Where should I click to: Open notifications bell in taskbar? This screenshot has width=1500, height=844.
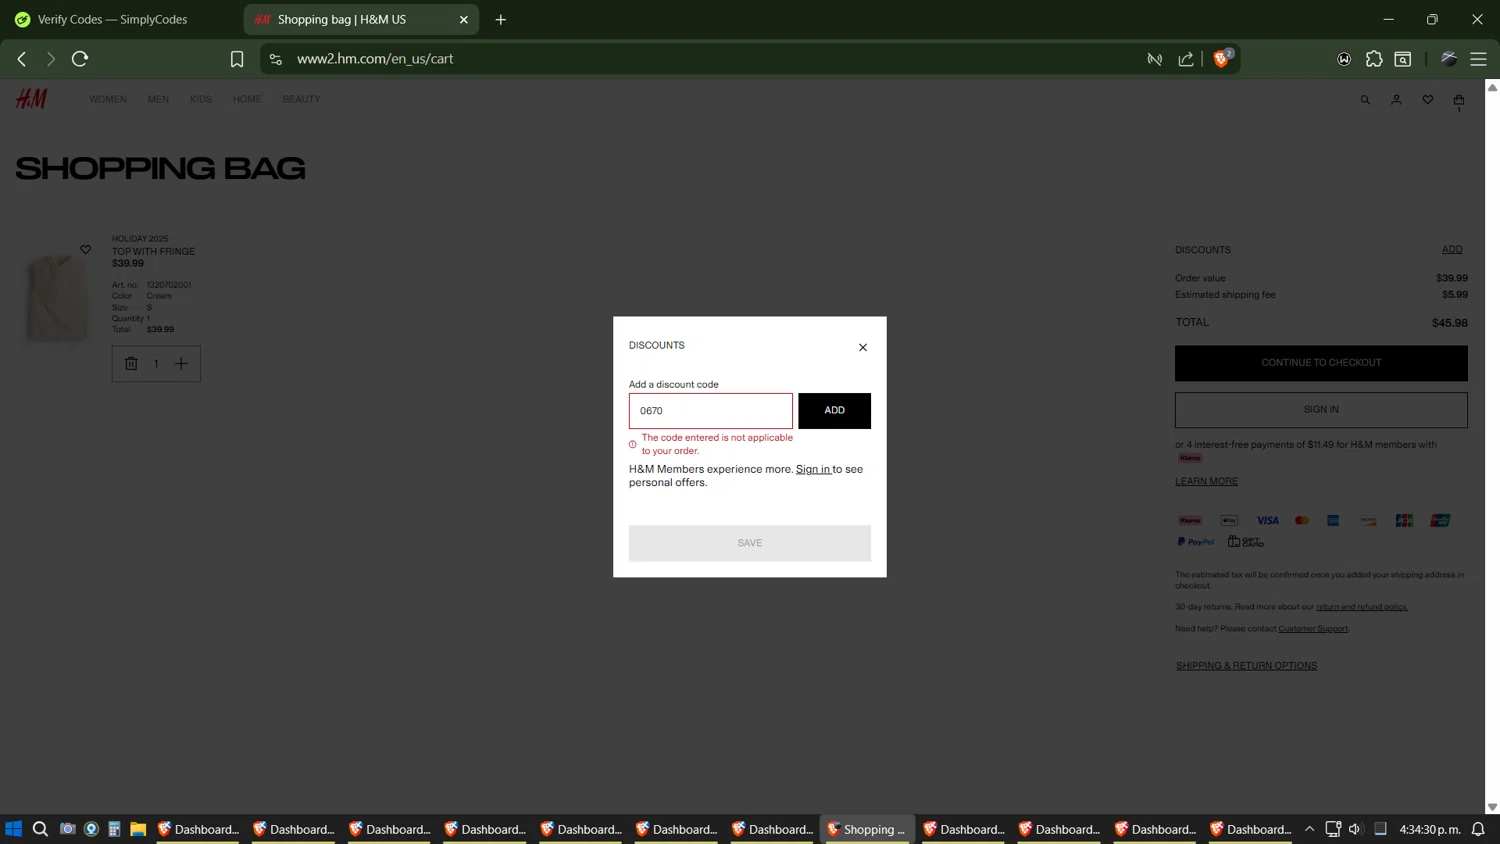click(1478, 829)
